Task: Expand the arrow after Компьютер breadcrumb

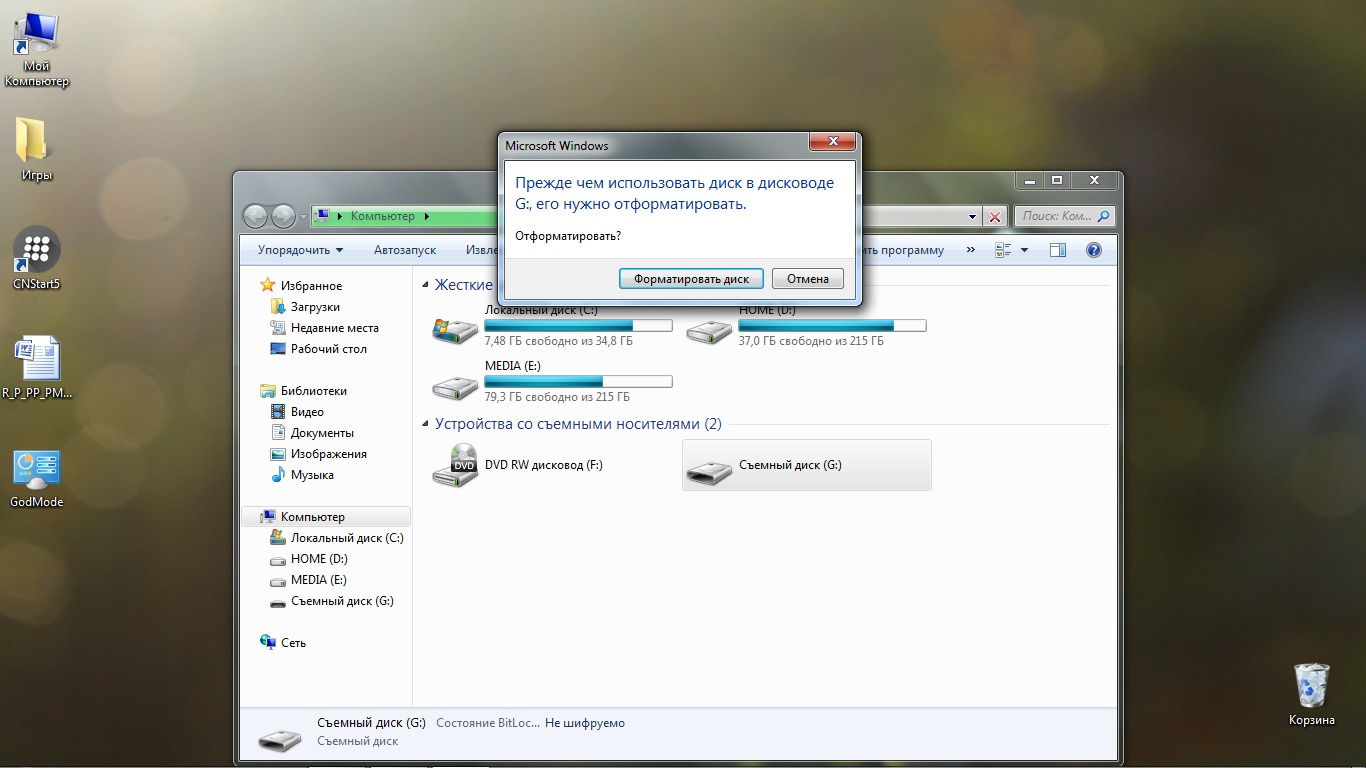Action: [x=427, y=216]
